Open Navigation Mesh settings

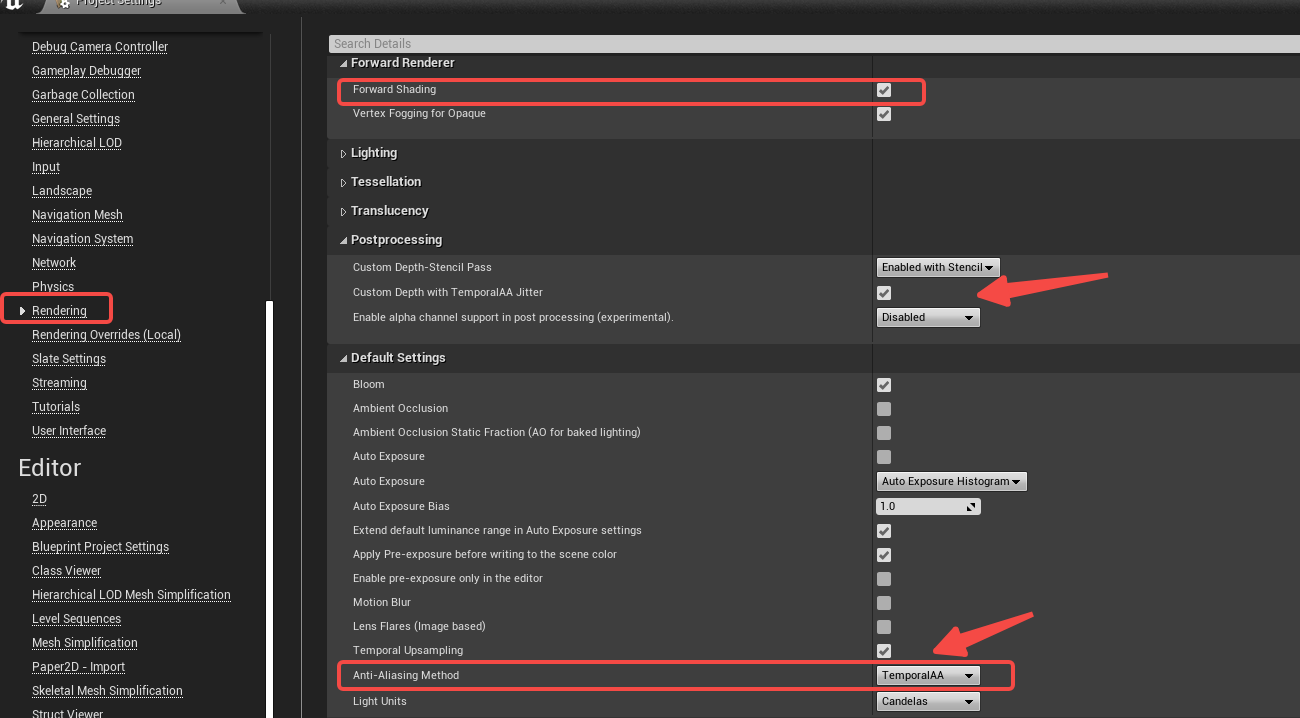tap(77, 215)
